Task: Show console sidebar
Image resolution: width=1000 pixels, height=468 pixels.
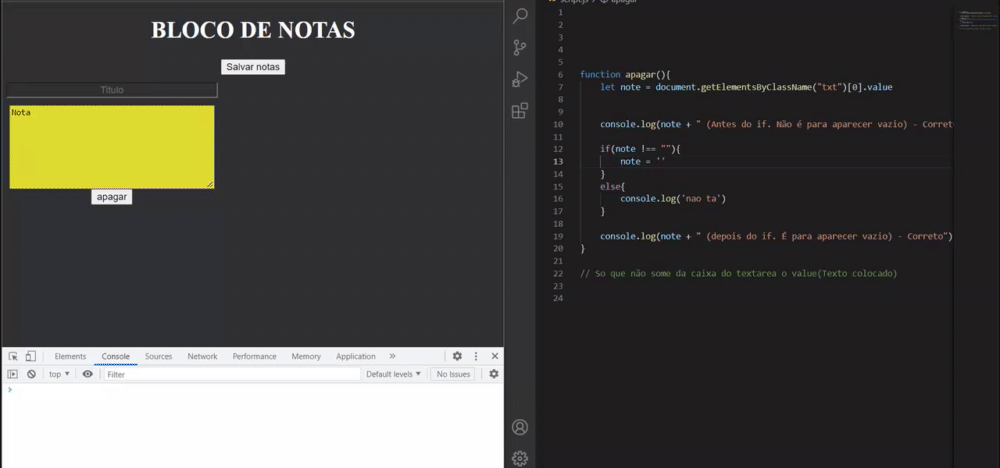Action: pos(13,374)
